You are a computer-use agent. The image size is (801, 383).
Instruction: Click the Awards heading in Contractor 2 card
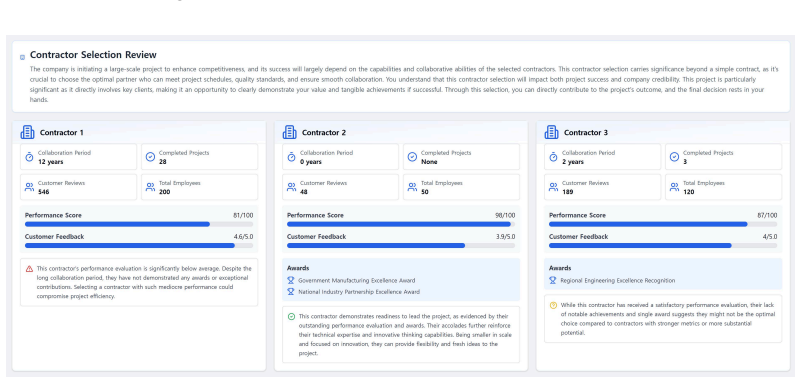pyautogui.click(x=298, y=268)
